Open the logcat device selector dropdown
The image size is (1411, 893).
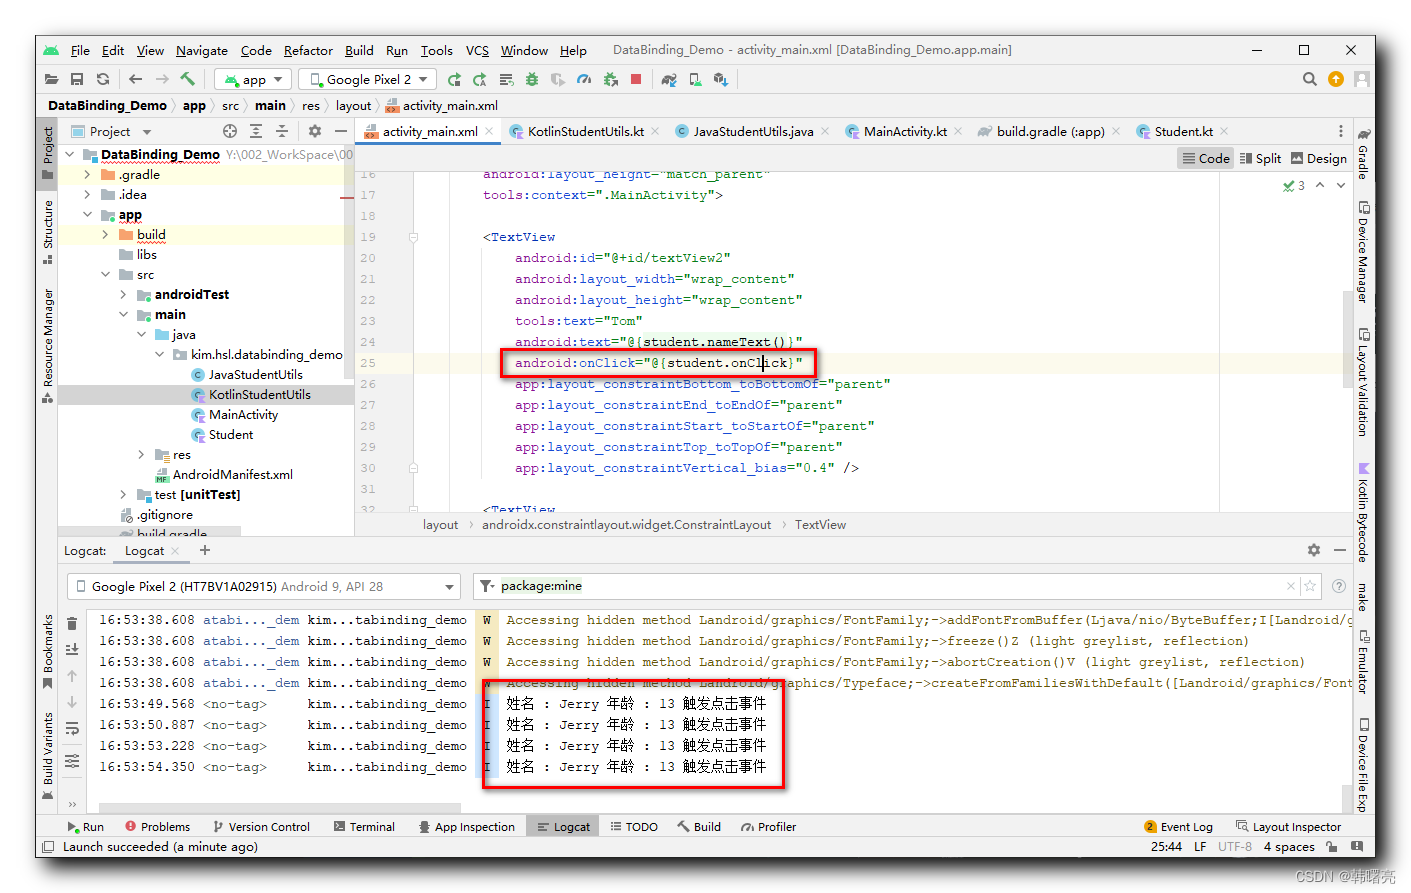click(263, 586)
